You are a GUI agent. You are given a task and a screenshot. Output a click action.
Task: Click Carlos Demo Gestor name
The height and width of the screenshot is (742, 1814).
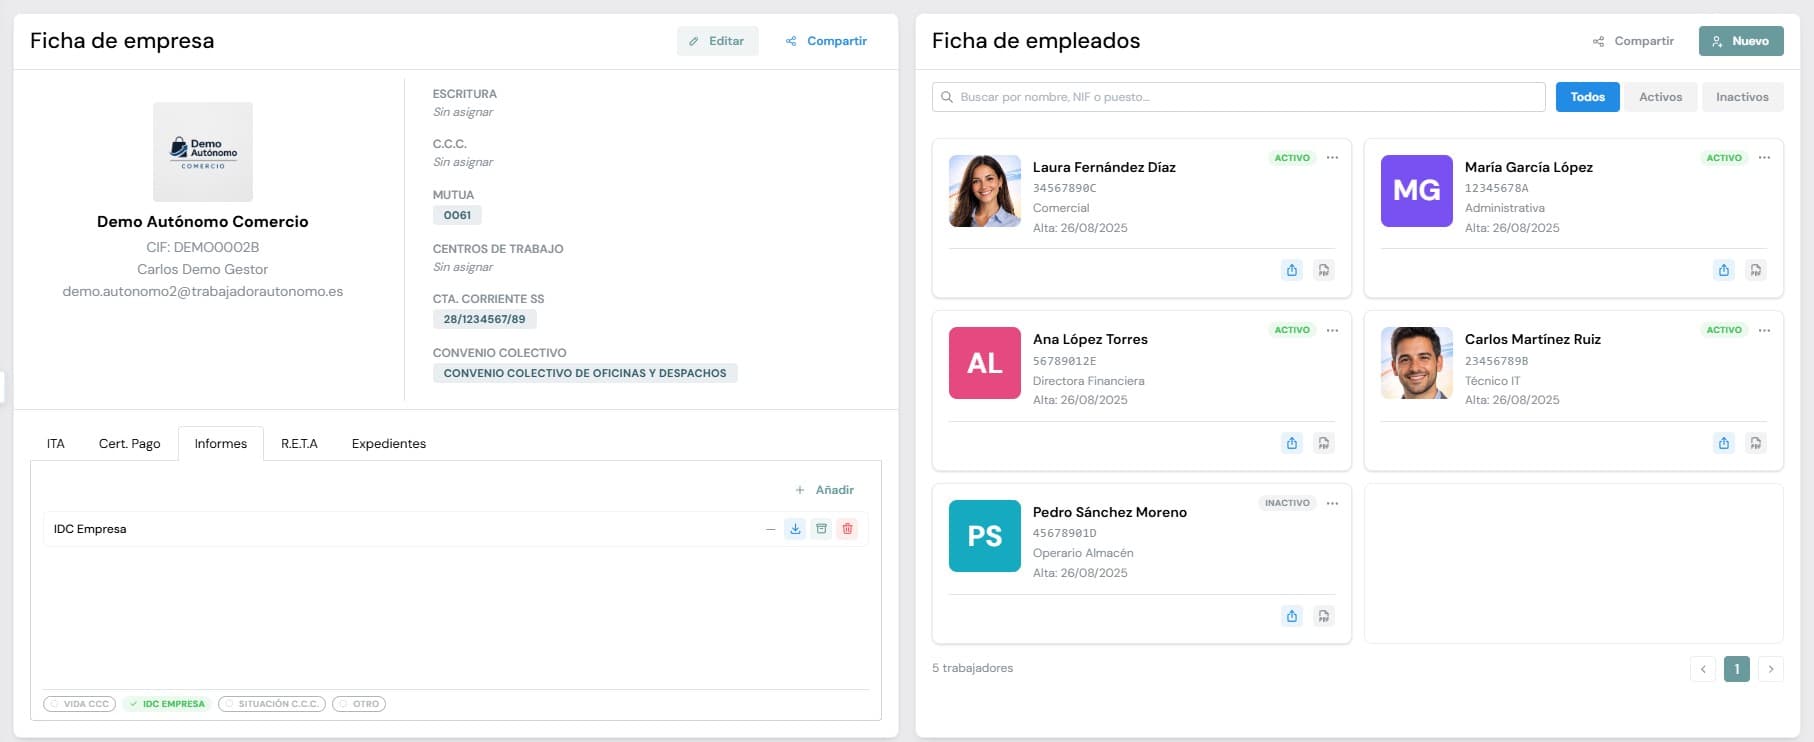click(203, 269)
